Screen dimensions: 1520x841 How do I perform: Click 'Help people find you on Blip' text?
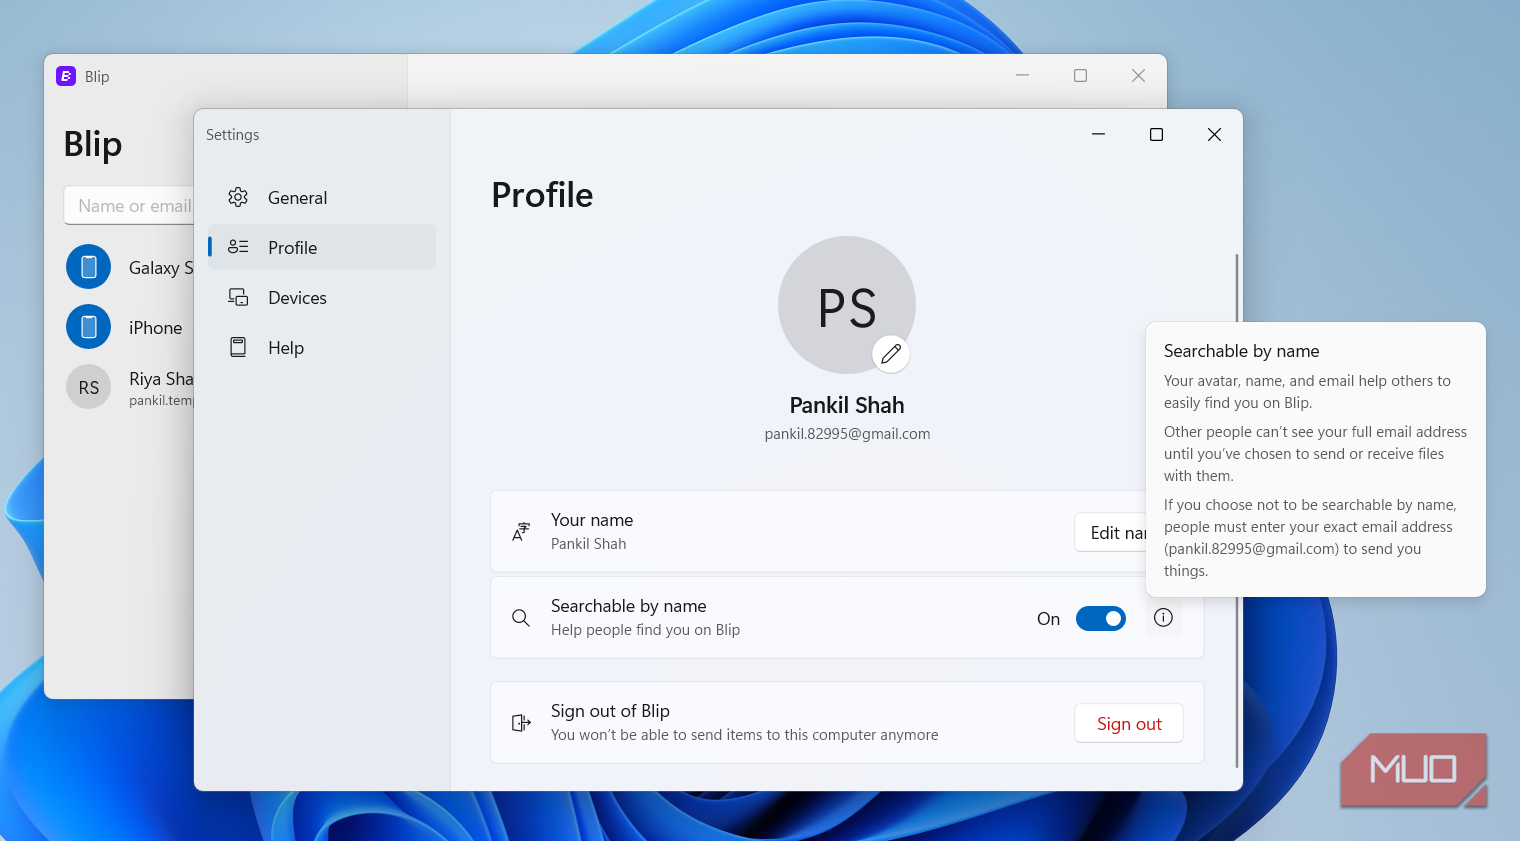645,630
